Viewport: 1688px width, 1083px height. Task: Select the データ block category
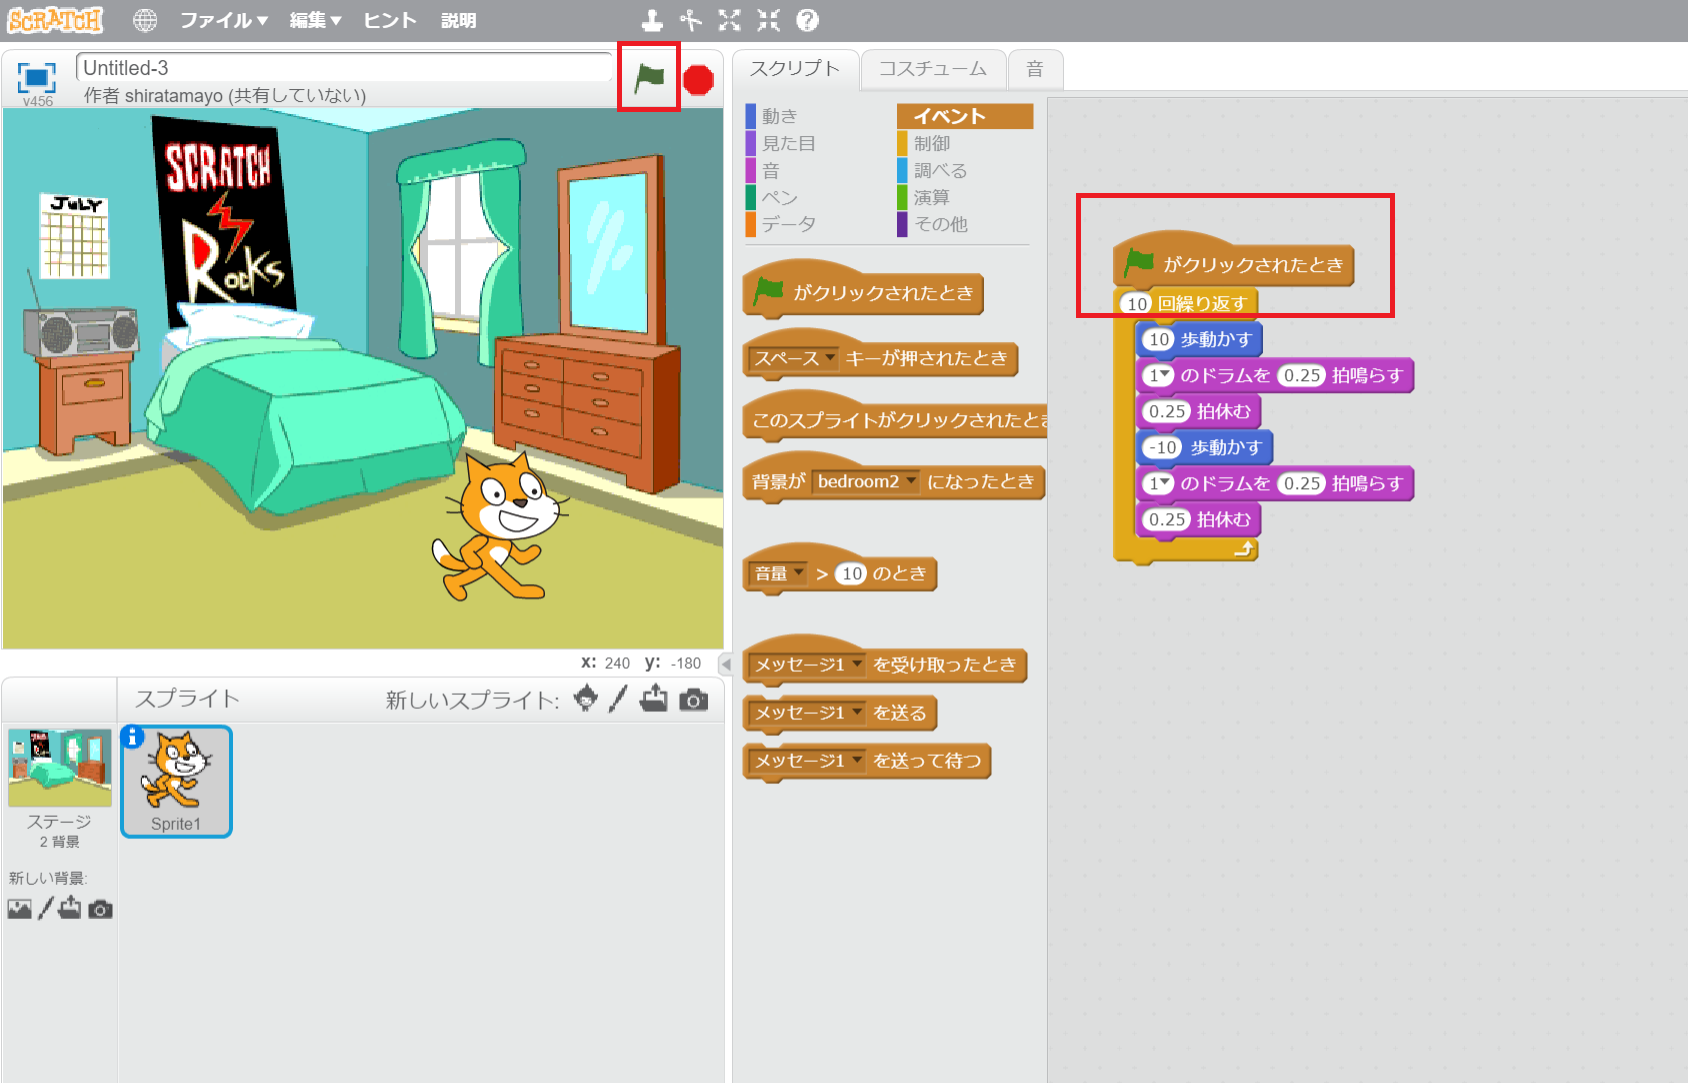pyautogui.click(x=788, y=224)
